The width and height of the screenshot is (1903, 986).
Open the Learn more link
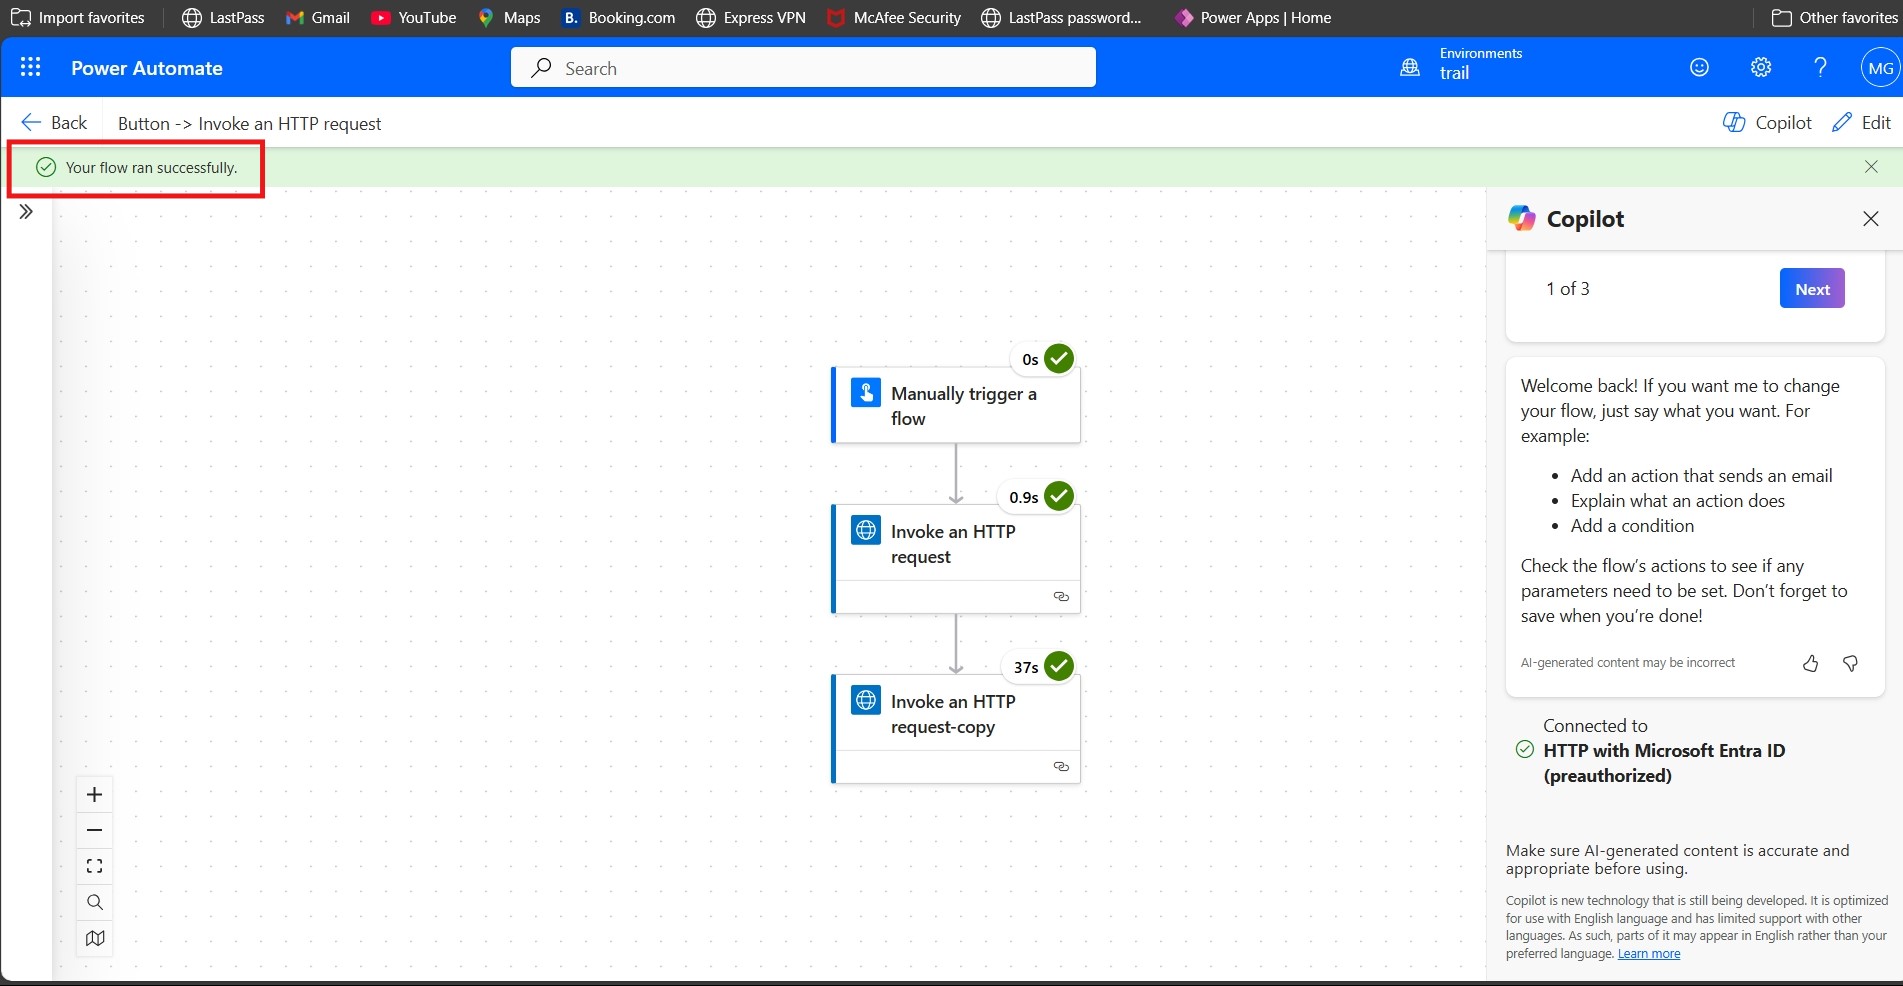point(1648,954)
